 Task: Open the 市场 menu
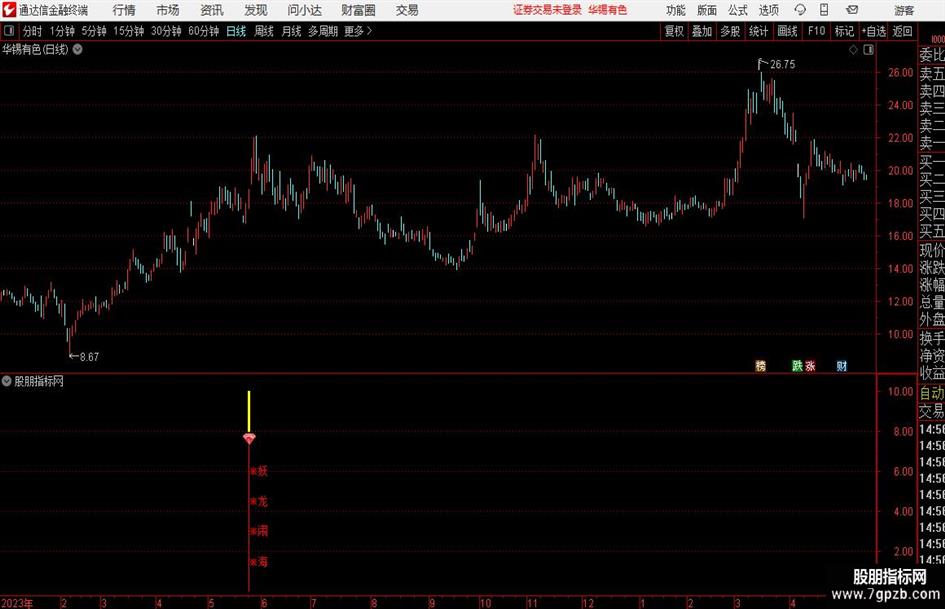click(x=168, y=10)
